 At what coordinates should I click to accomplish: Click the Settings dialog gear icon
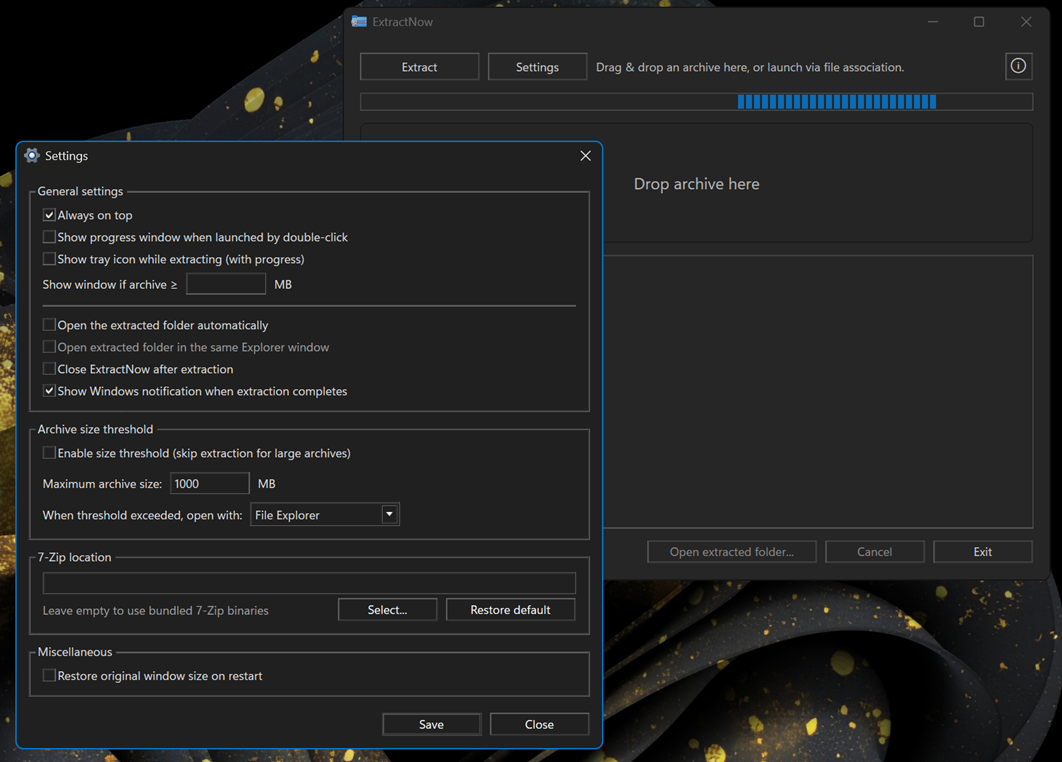click(x=32, y=155)
